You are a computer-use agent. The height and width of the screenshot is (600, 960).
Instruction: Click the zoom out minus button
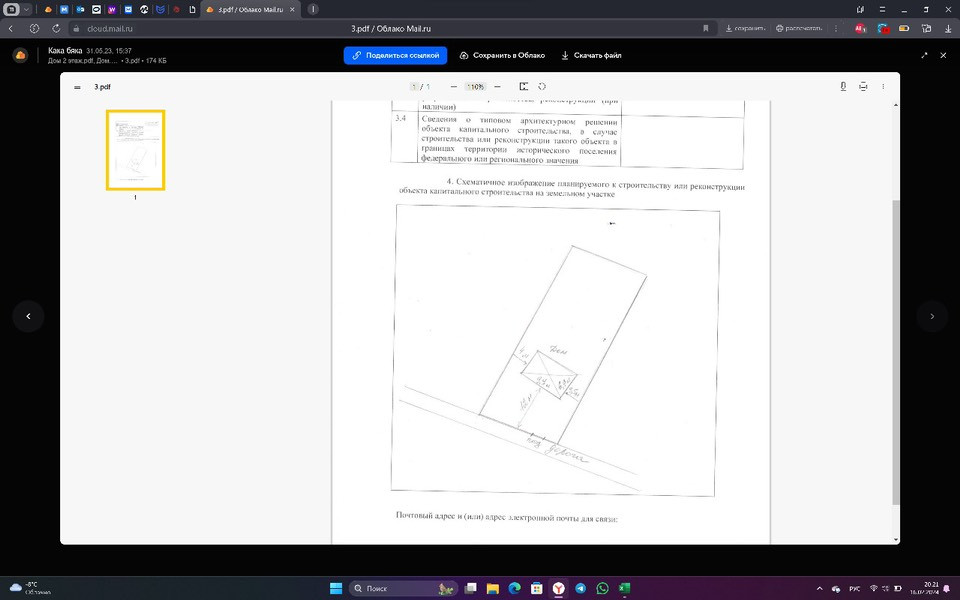pyautogui.click(x=453, y=87)
